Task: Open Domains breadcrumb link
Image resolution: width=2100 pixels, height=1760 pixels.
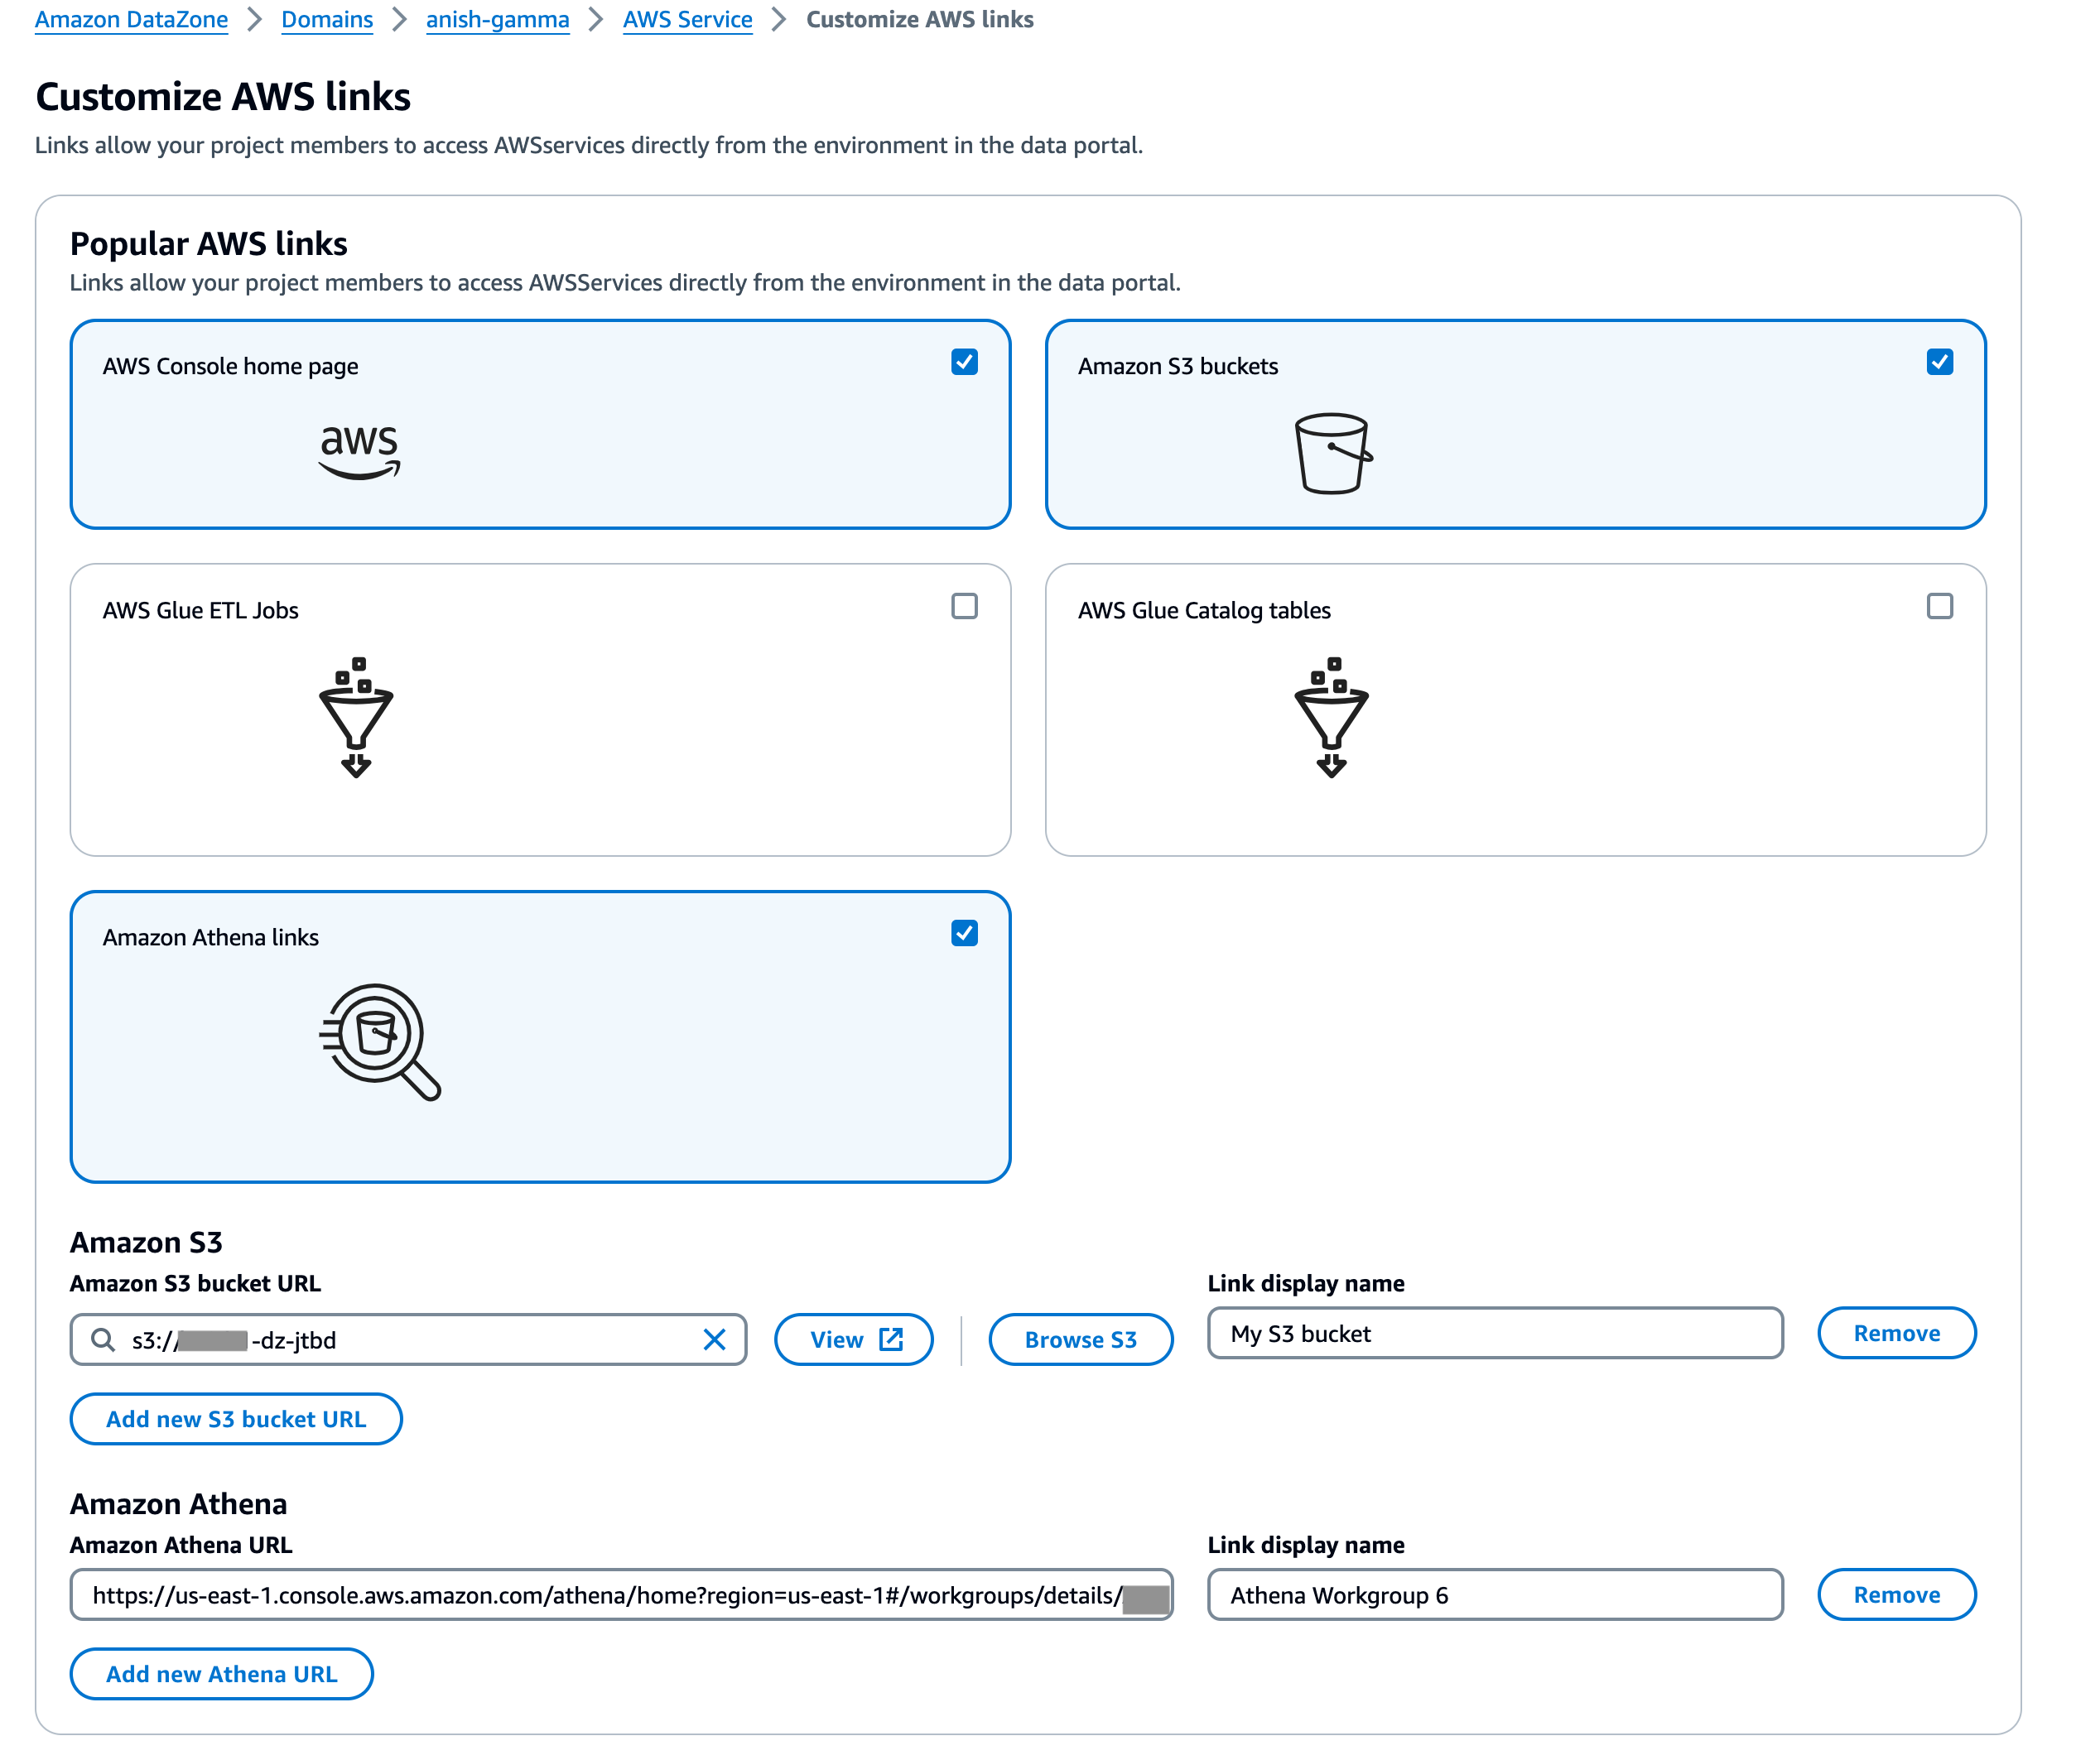Action: tap(326, 20)
